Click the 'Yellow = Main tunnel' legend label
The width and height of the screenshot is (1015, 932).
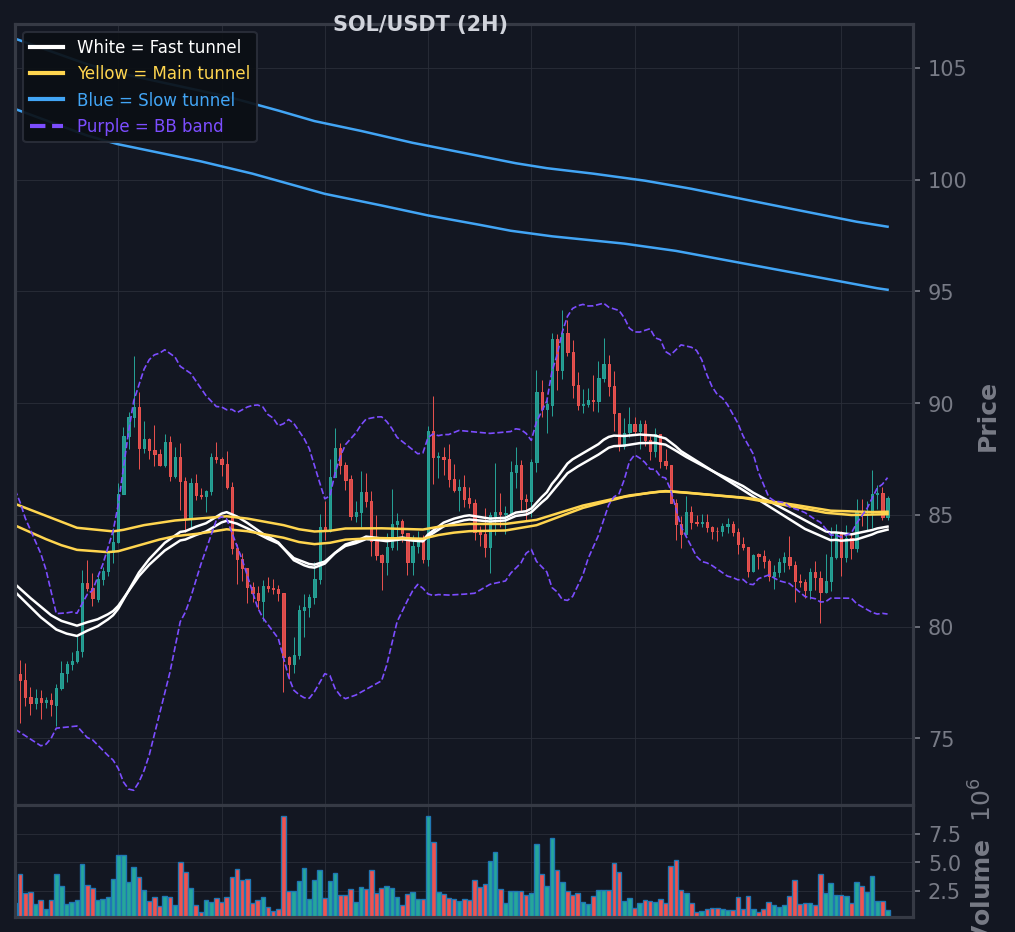coord(163,73)
